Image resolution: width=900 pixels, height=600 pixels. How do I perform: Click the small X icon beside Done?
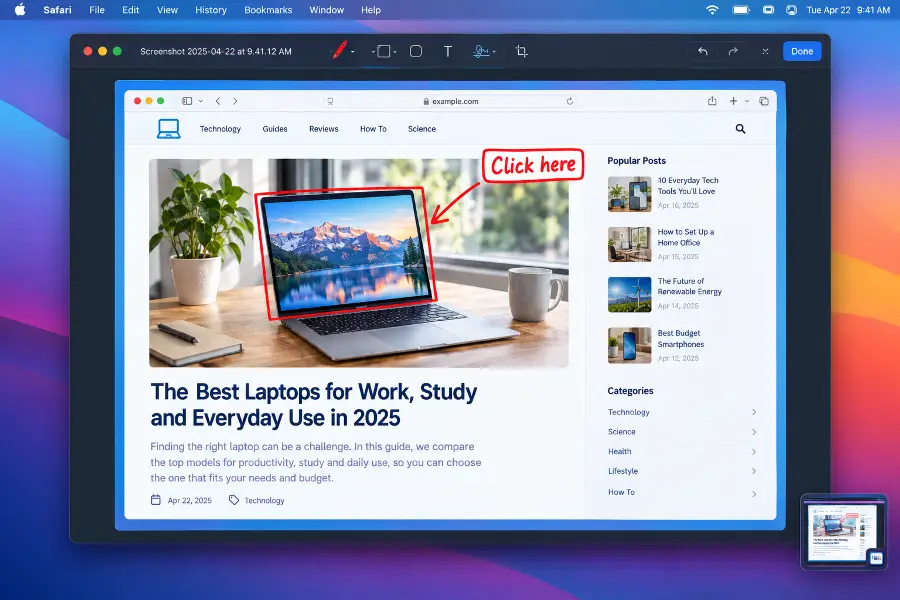pos(765,51)
